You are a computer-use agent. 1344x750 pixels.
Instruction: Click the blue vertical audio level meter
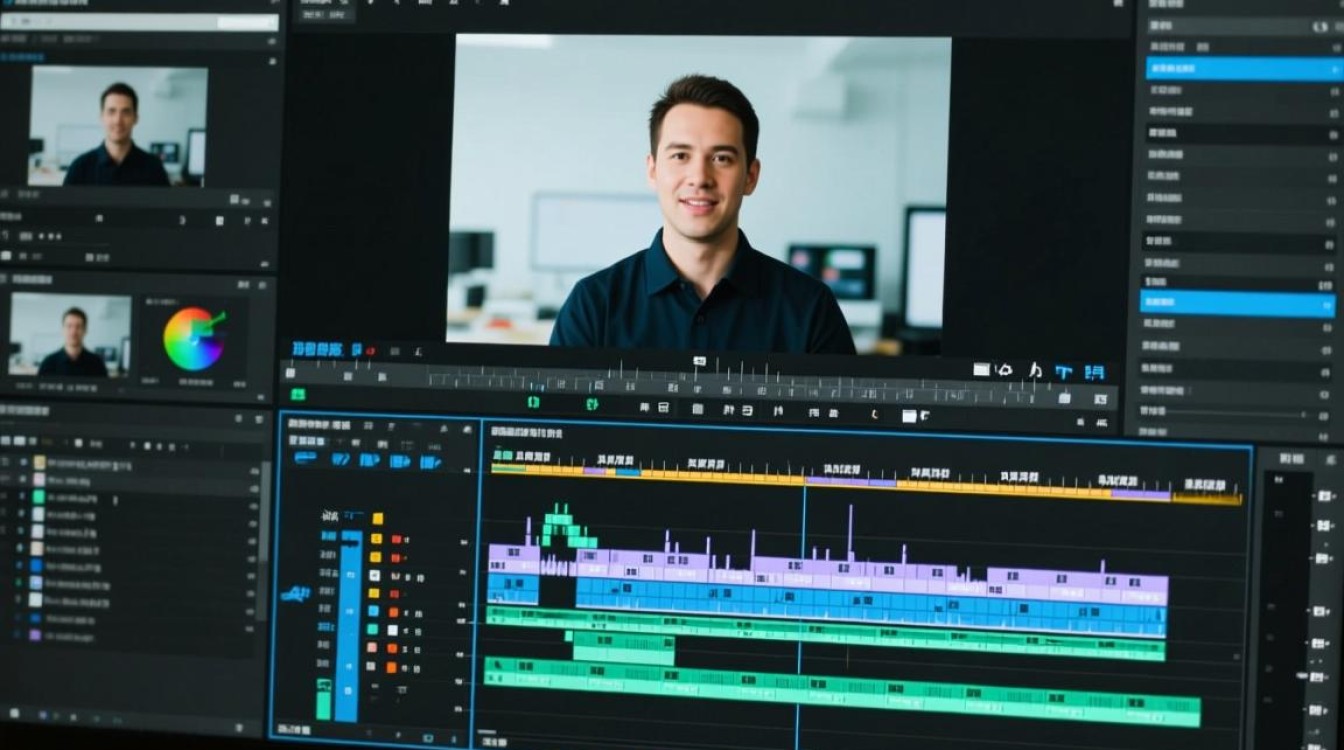348,626
